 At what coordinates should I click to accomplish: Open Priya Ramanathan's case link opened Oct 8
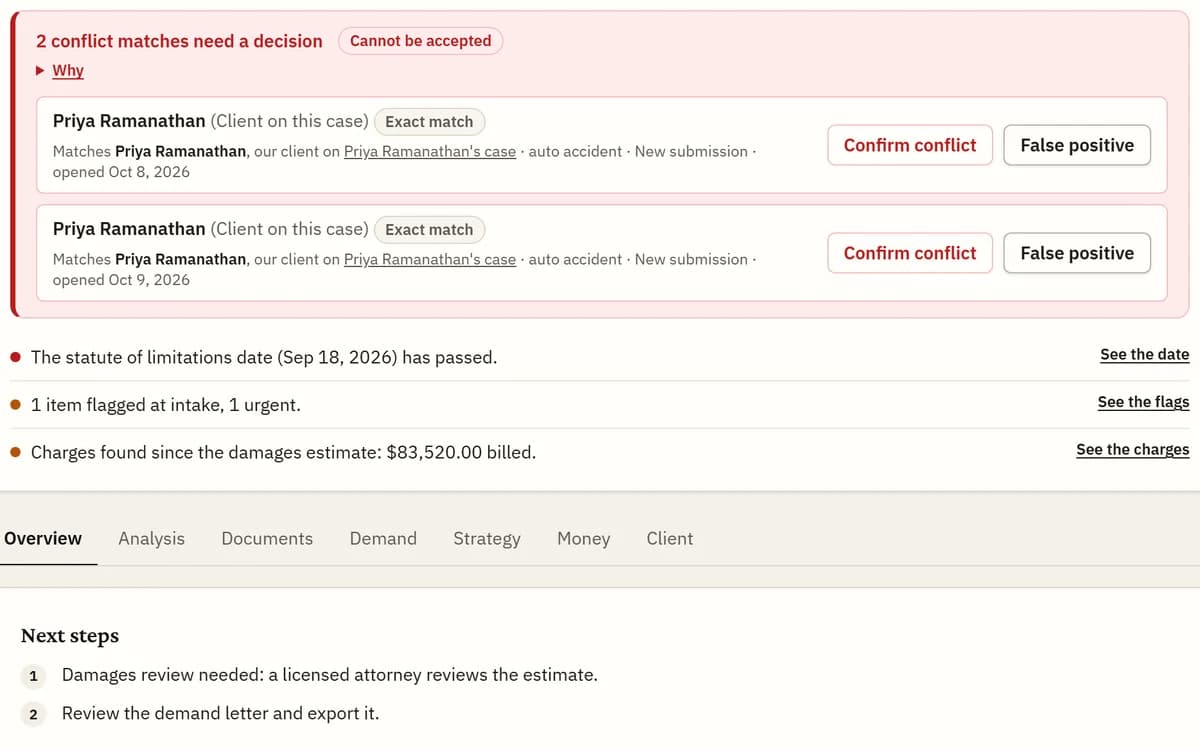coord(430,151)
